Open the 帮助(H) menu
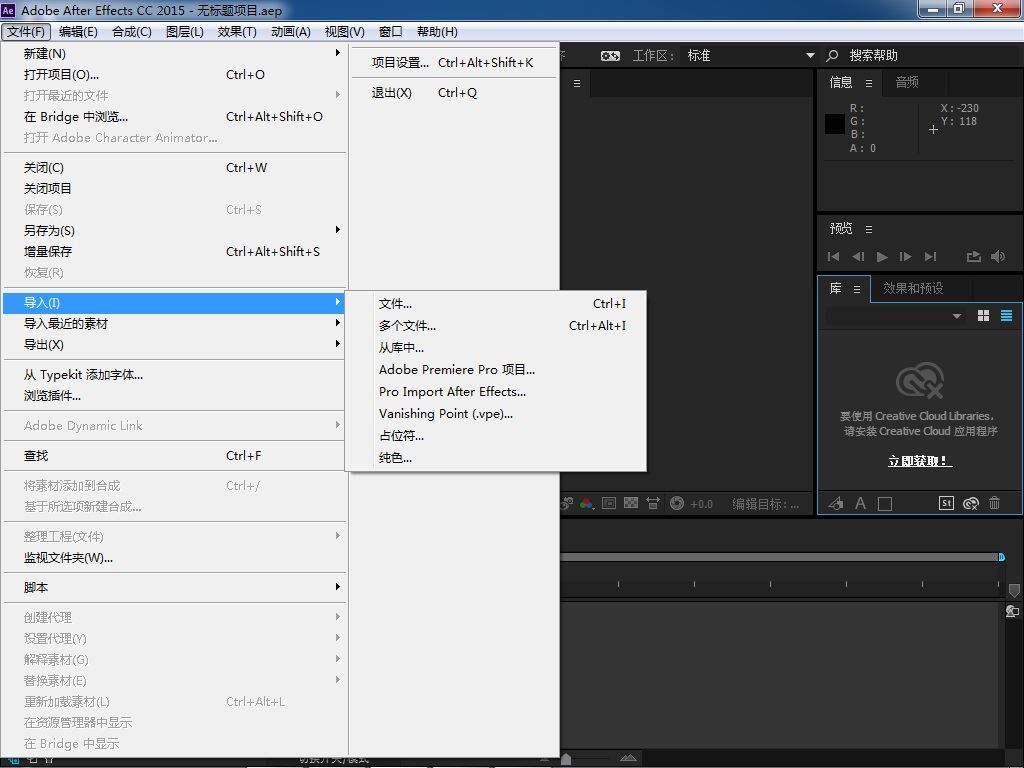1024x768 pixels. tap(437, 31)
